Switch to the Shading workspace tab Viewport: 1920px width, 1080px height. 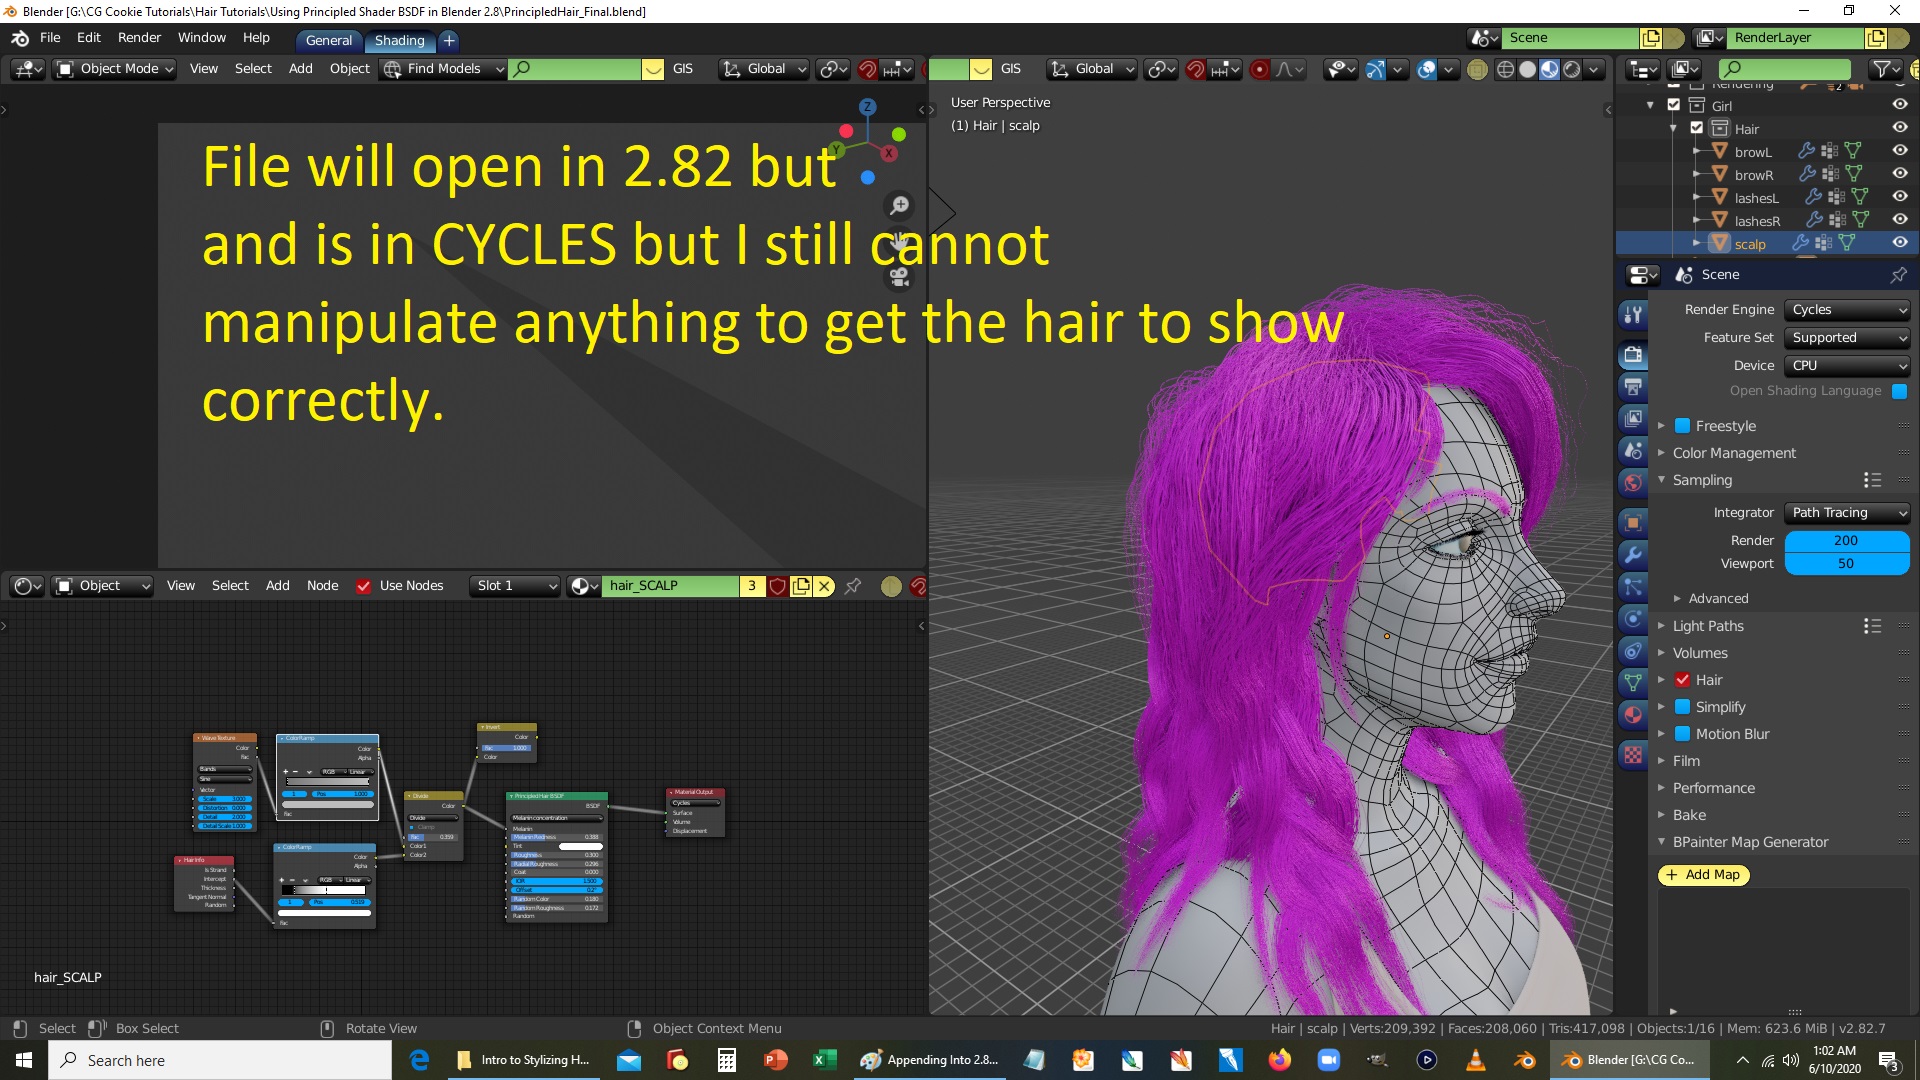pyautogui.click(x=399, y=40)
